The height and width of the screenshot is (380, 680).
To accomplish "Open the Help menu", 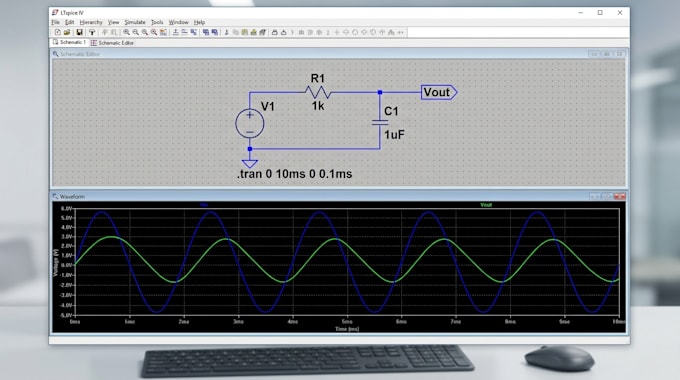I will pos(199,22).
